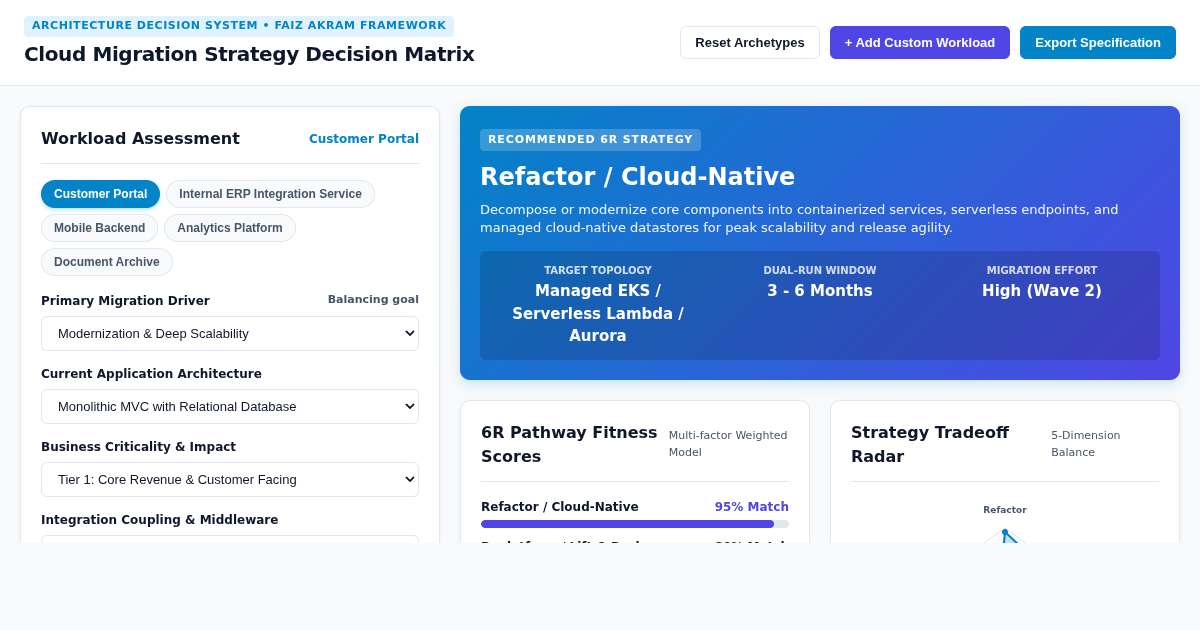Viewport: 1200px width, 630px height.
Task: Open the Primary Migration Driver dropdown
Action: pyautogui.click(x=230, y=333)
